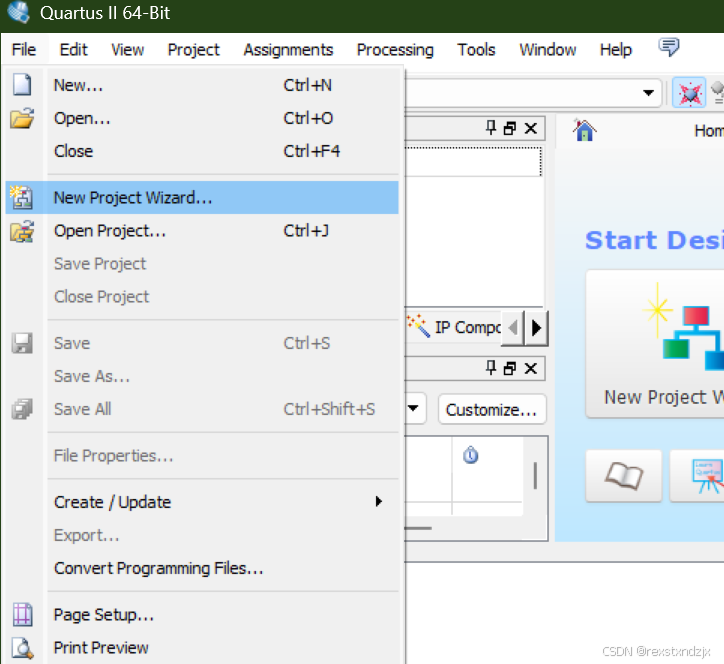Click the IP Components wizard wand icon
724x664 pixels.
(418, 326)
